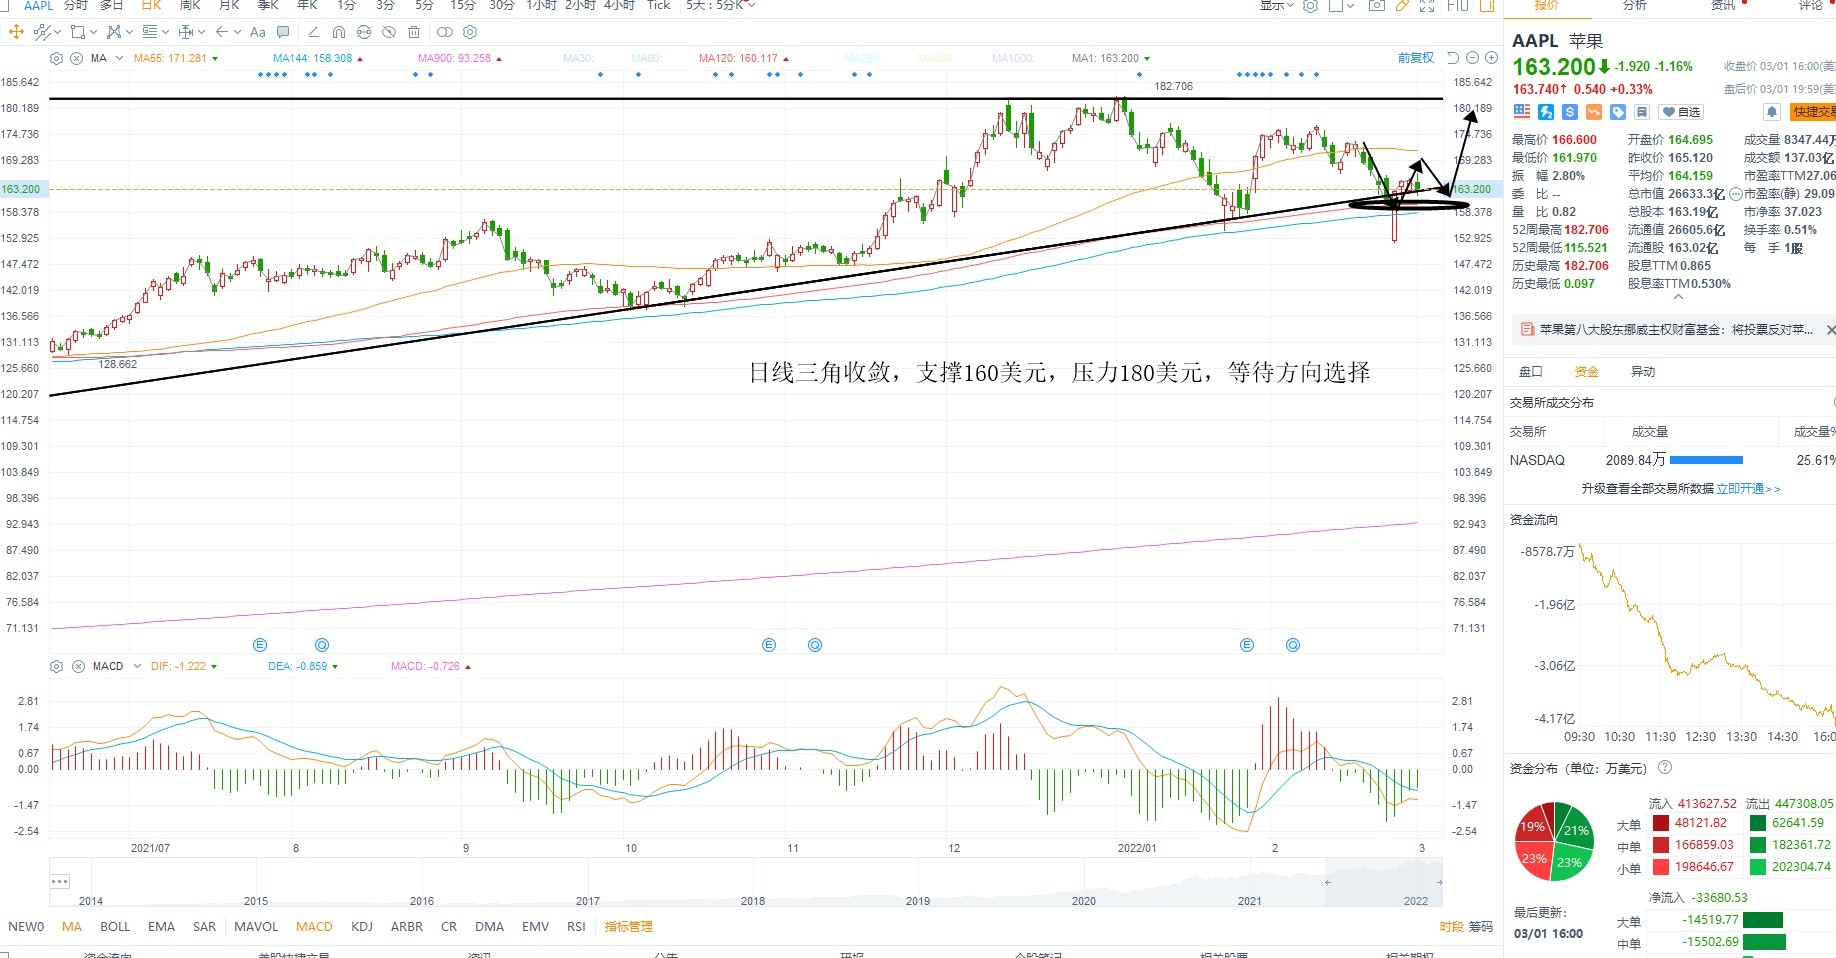The height and width of the screenshot is (958, 1836).
Task: Select the crosshair move cursor tool
Action: coord(16,32)
